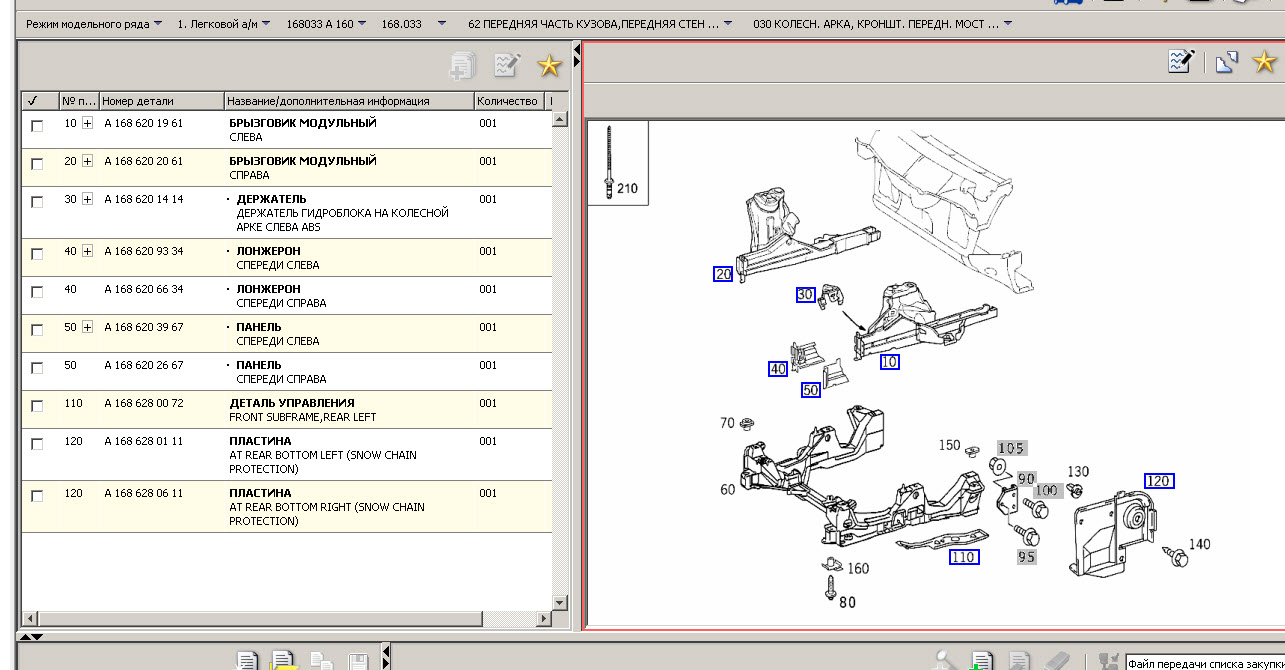Expand row 10 БРЫЗГОВИК МОДУЛЬНЫЙ СЛЕВА details
The width and height of the screenshot is (1285, 670).
click(87, 123)
